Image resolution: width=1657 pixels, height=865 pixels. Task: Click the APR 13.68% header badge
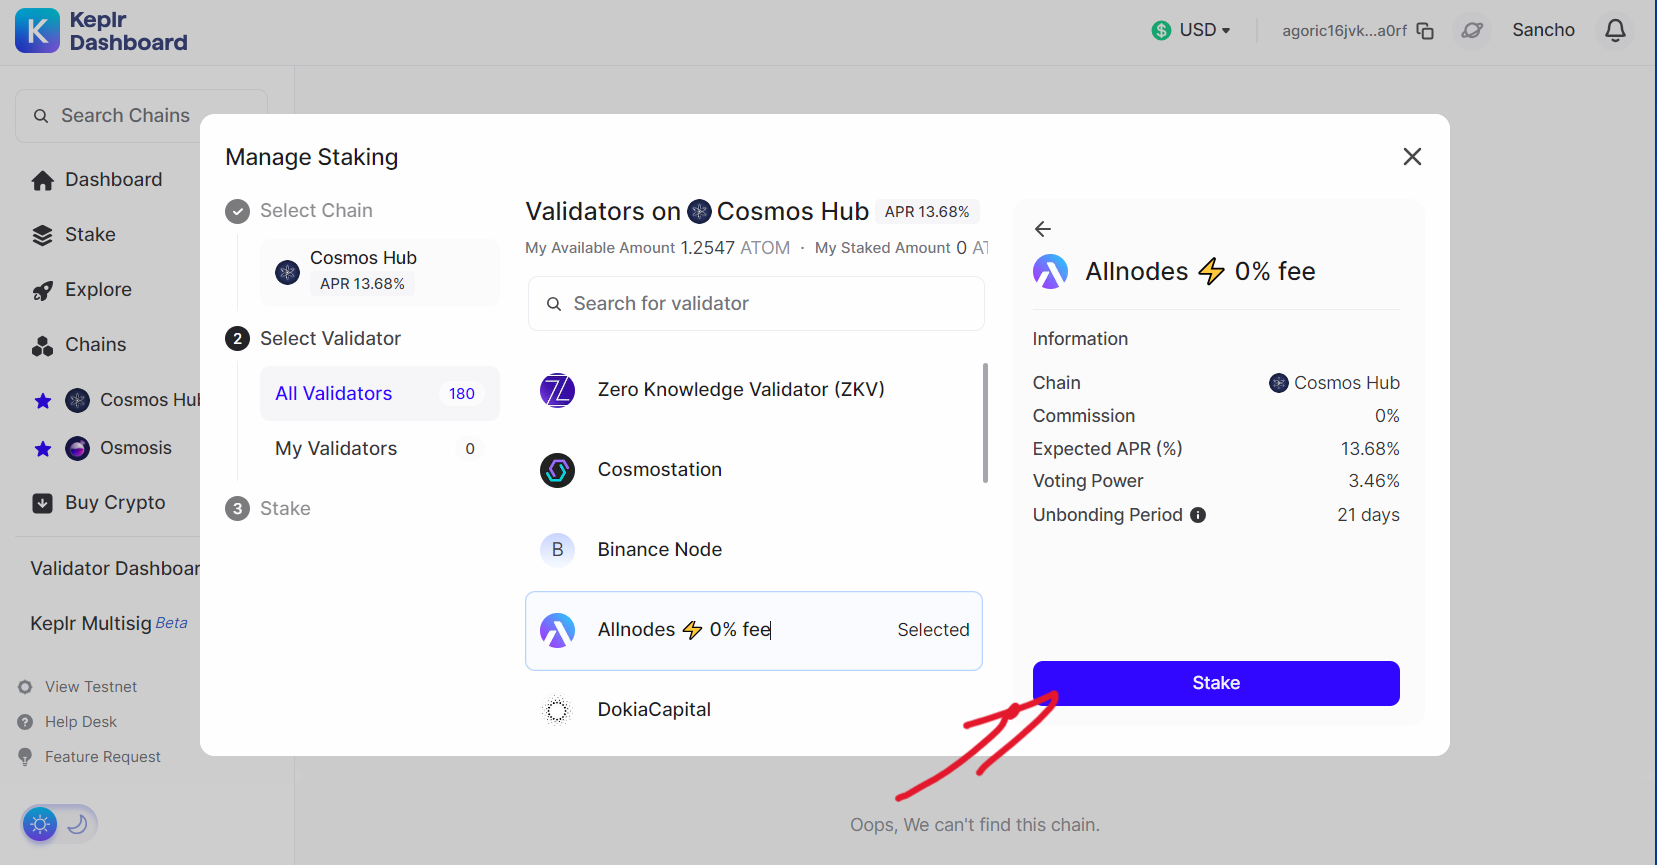click(927, 212)
